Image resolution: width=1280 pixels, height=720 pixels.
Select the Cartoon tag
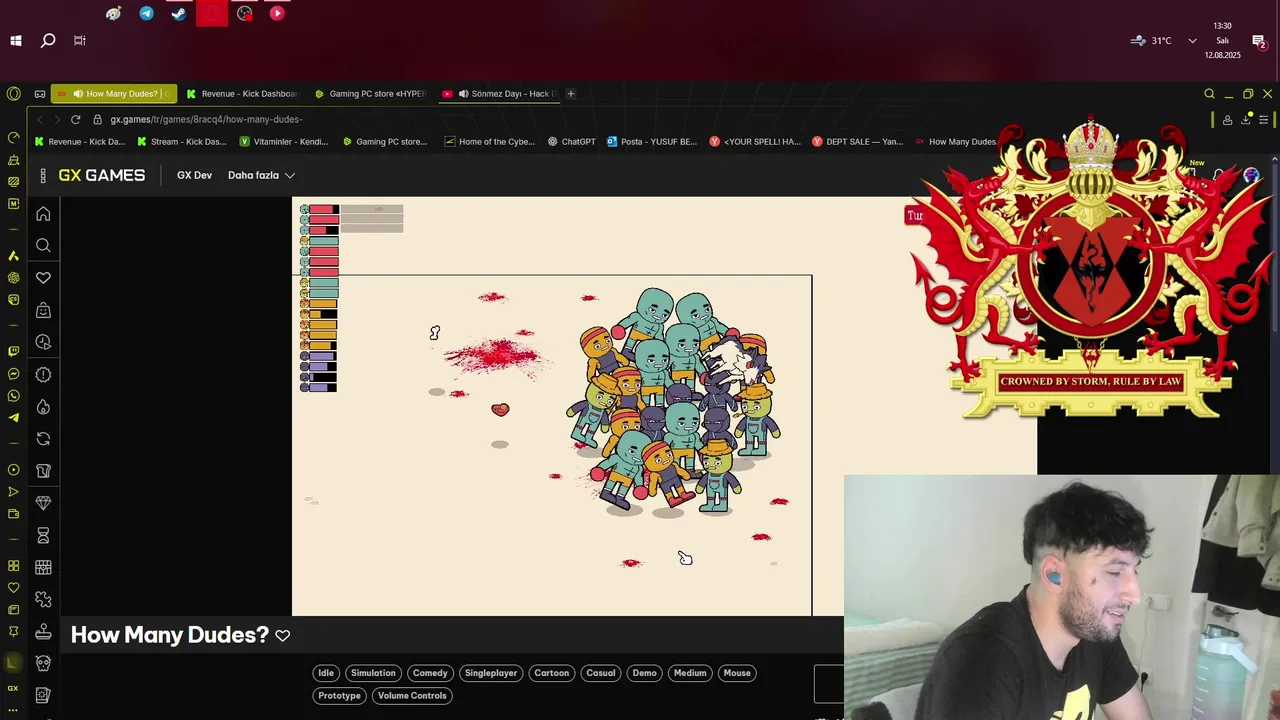[x=551, y=673]
